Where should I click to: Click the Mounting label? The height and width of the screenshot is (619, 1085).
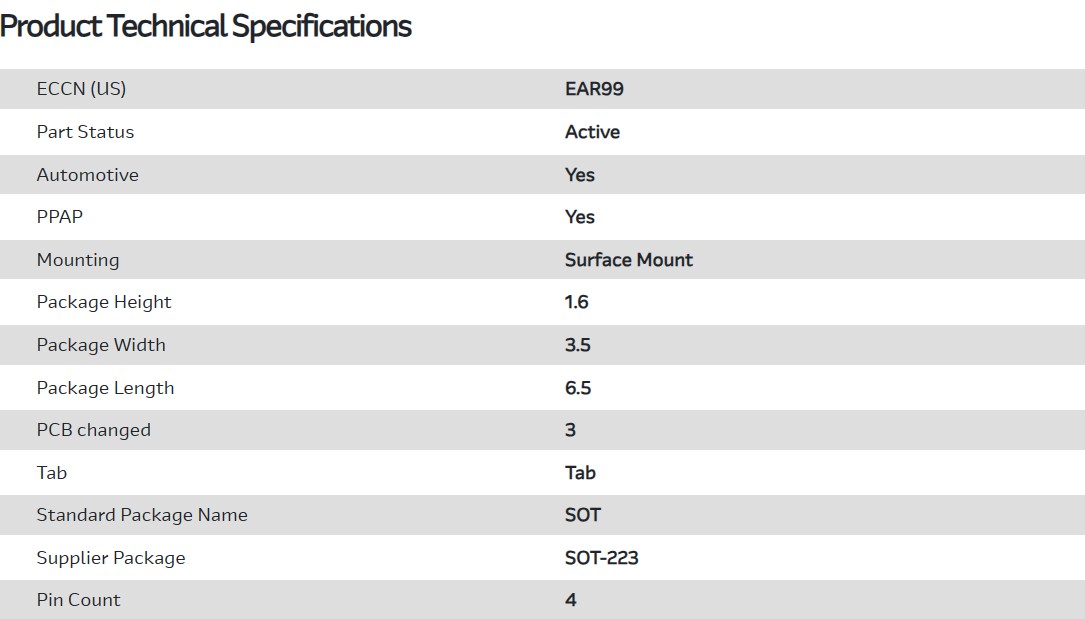click(x=77, y=260)
